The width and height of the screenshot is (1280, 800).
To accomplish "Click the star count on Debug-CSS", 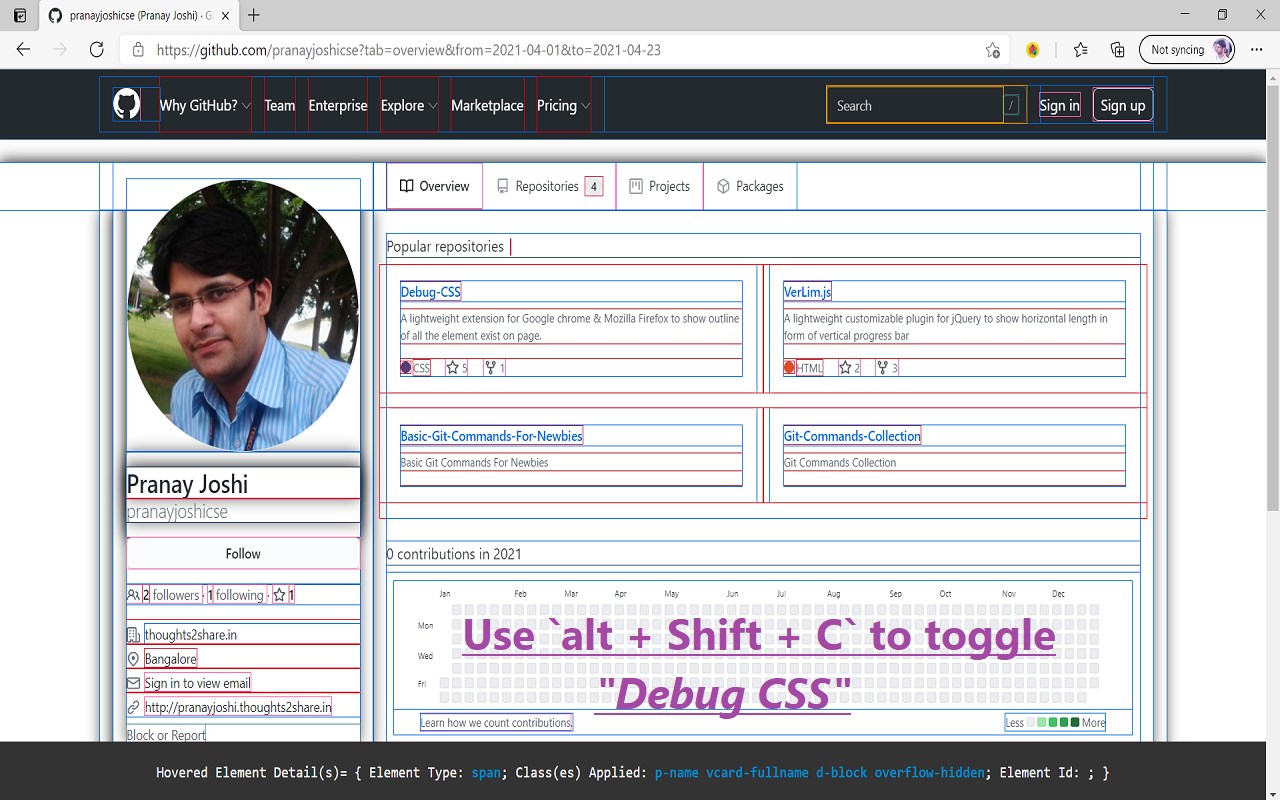I will tap(457, 368).
